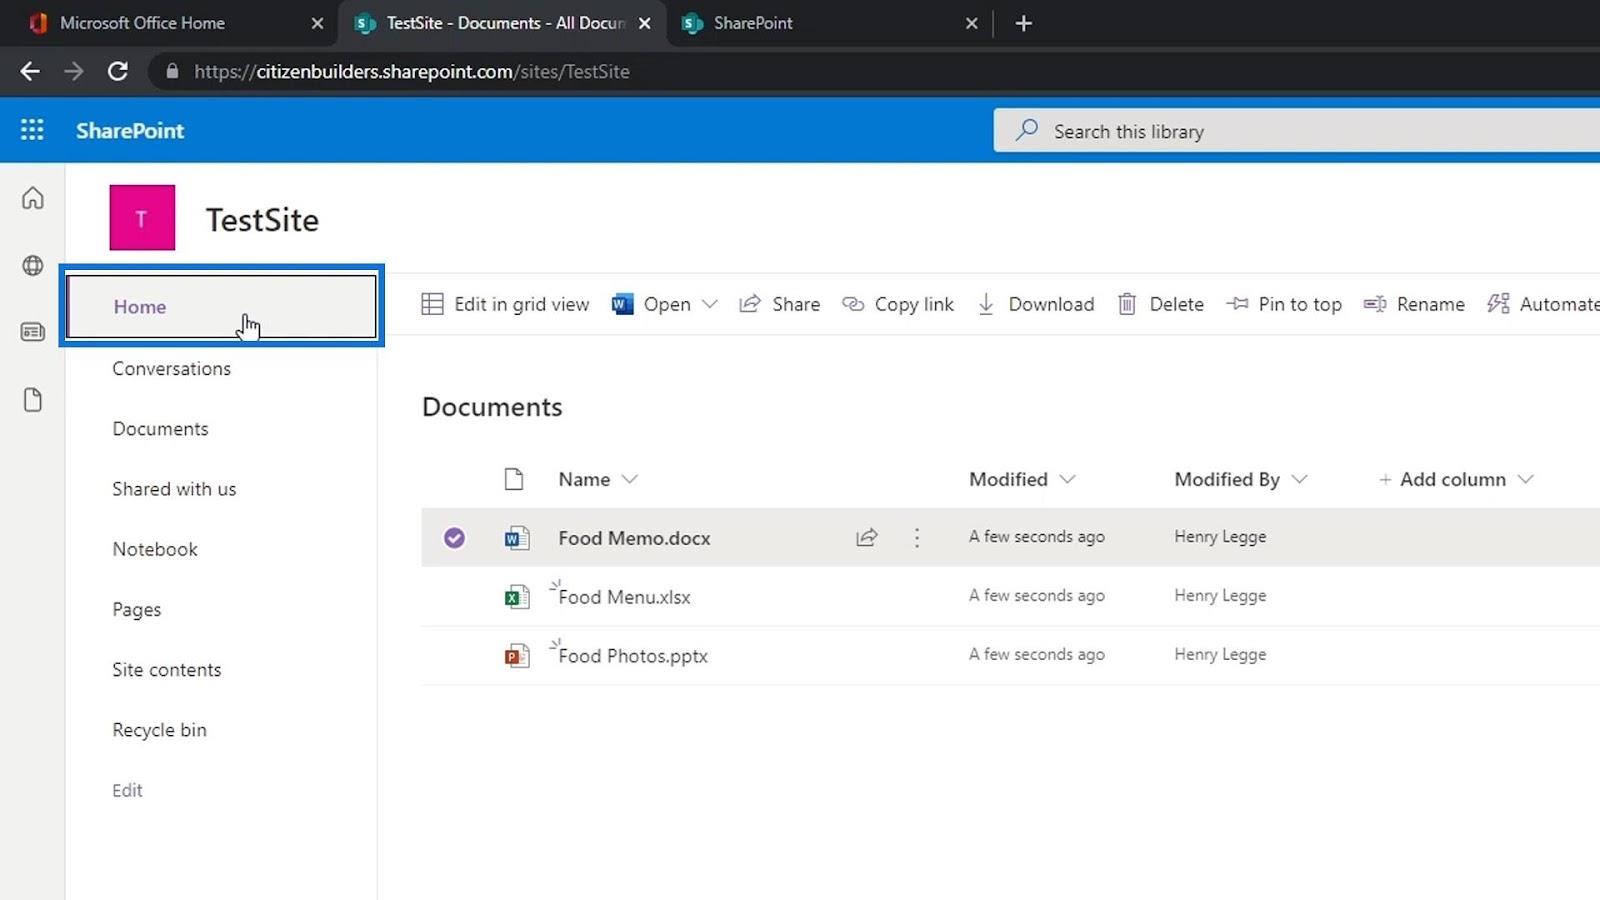Click Henry Legge on Food Memo.docx row
The height and width of the screenshot is (900, 1600).
[x=1220, y=536]
